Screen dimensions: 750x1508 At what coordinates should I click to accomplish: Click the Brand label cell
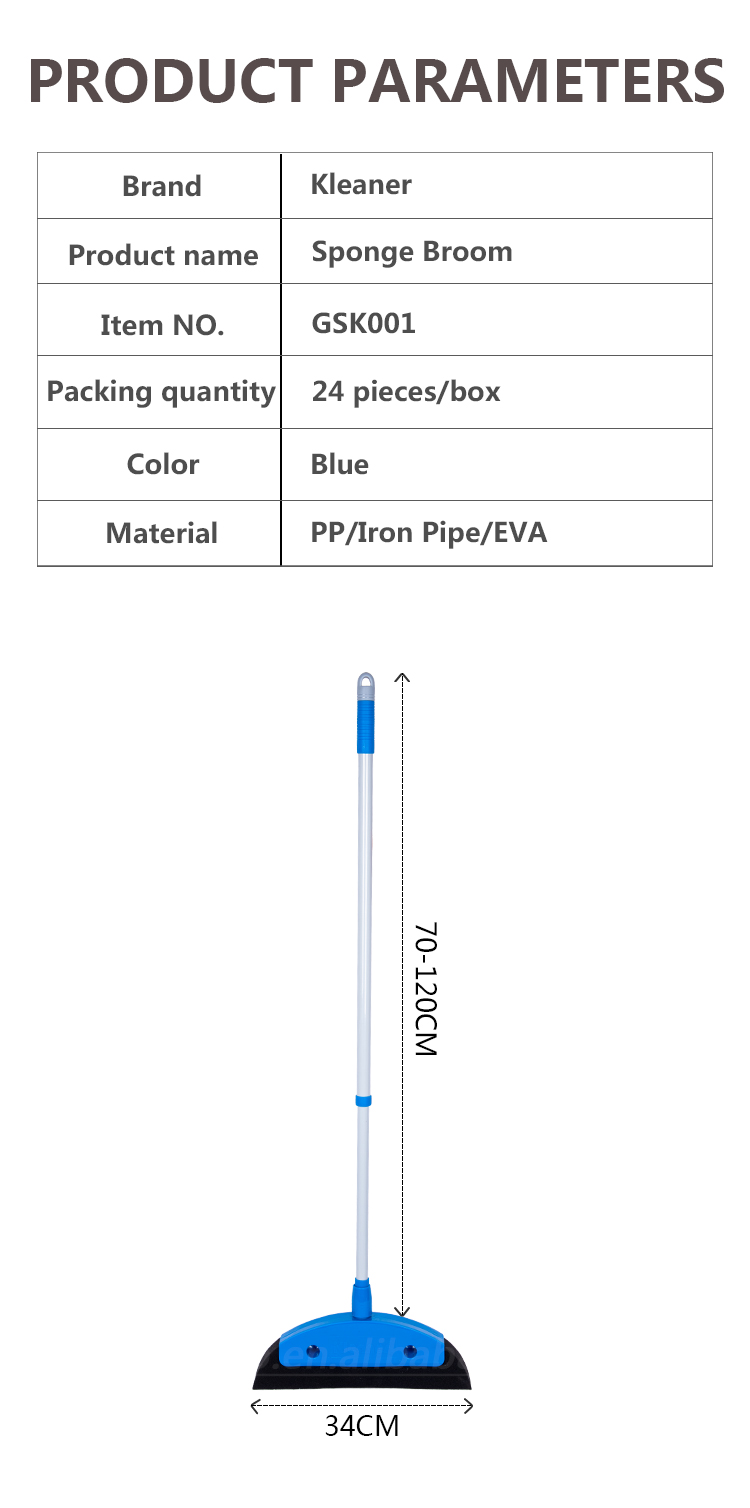161,186
